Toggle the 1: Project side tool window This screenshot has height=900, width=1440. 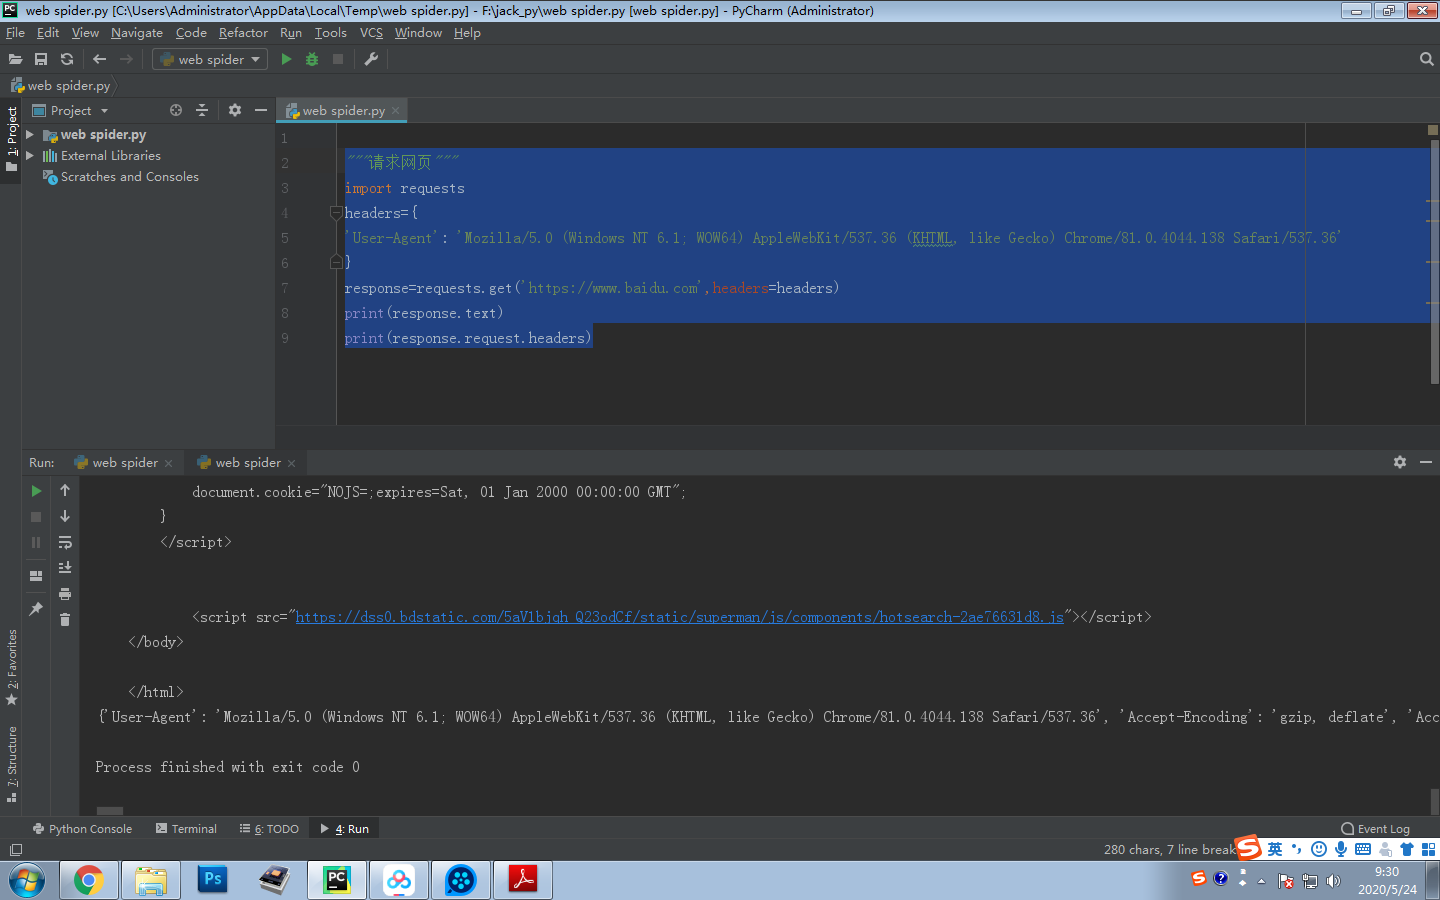[12, 139]
